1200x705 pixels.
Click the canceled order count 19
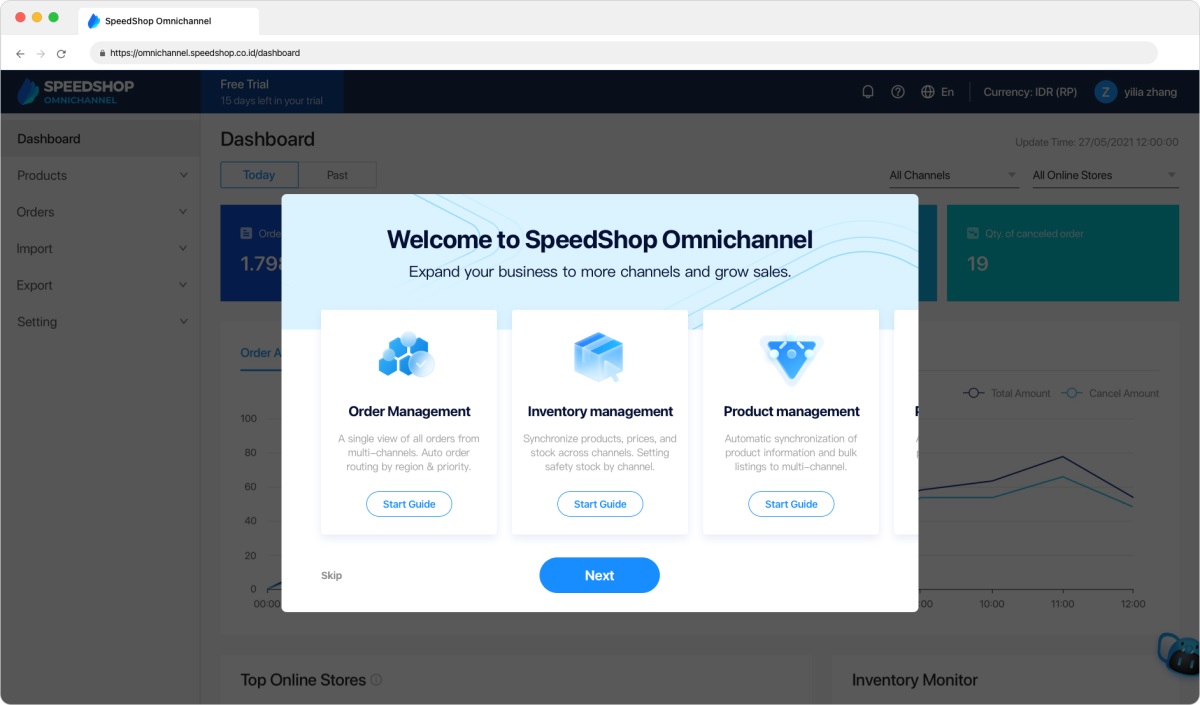pyautogui.click(x=978, y=264)
